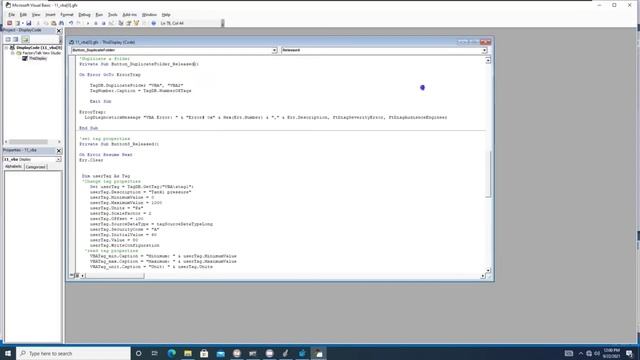The width and height of the screenshot is (640, 360).
Task: Click the Properties Window toolbar icon
Action: [x=129, y=23]
